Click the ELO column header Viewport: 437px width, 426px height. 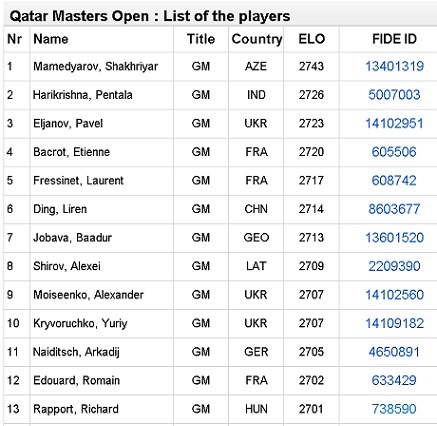coord(312,39)
